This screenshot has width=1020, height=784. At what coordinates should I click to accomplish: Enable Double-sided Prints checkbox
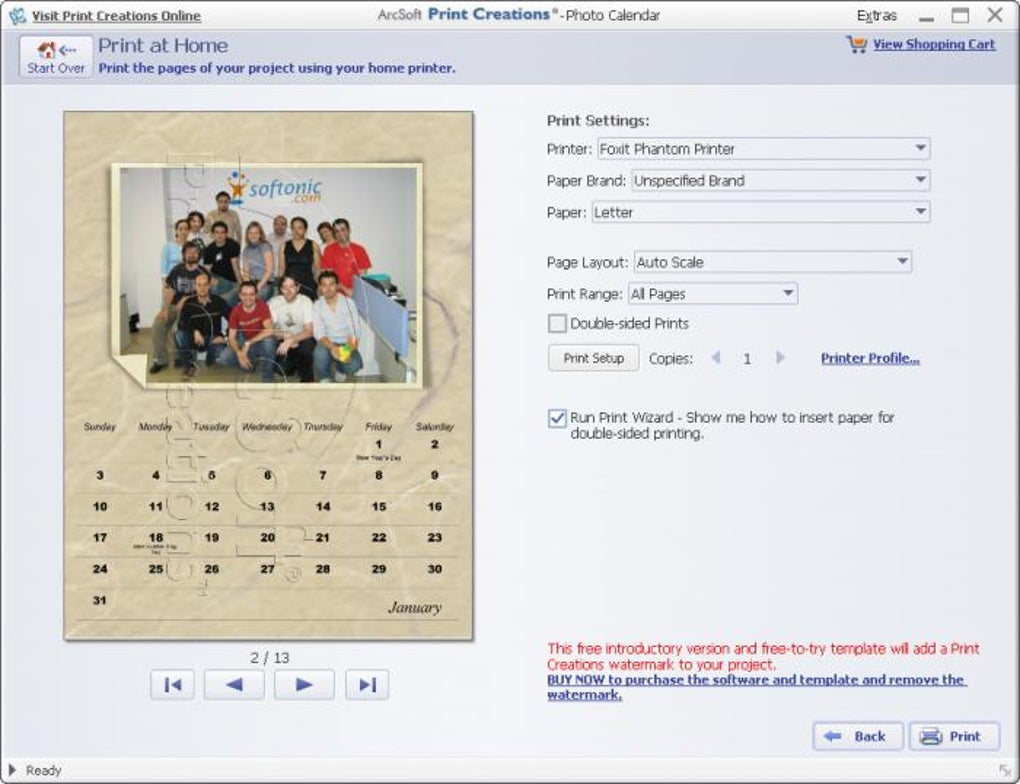[557, 323]
